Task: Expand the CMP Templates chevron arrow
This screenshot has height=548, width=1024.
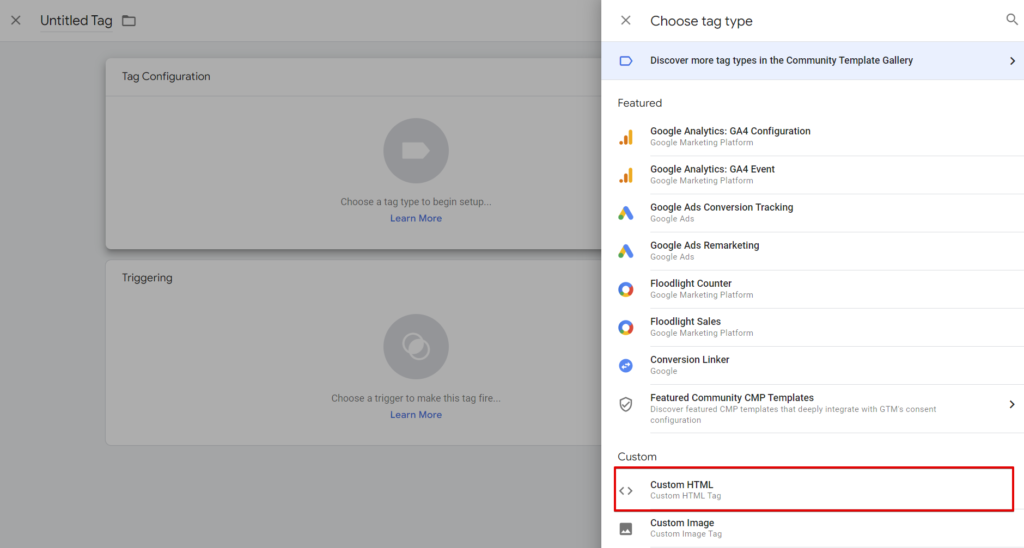Action: click(1012, 404)
